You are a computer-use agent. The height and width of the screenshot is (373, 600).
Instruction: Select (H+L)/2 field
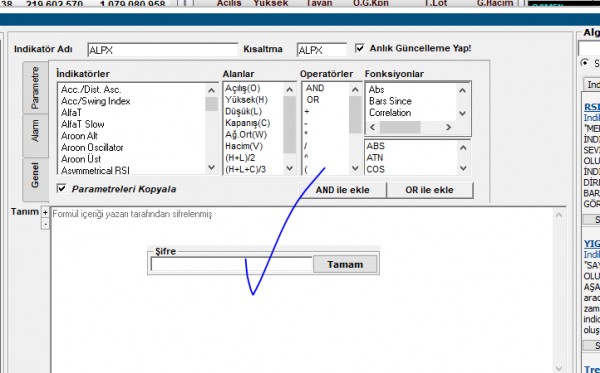(x=240, y=157)
